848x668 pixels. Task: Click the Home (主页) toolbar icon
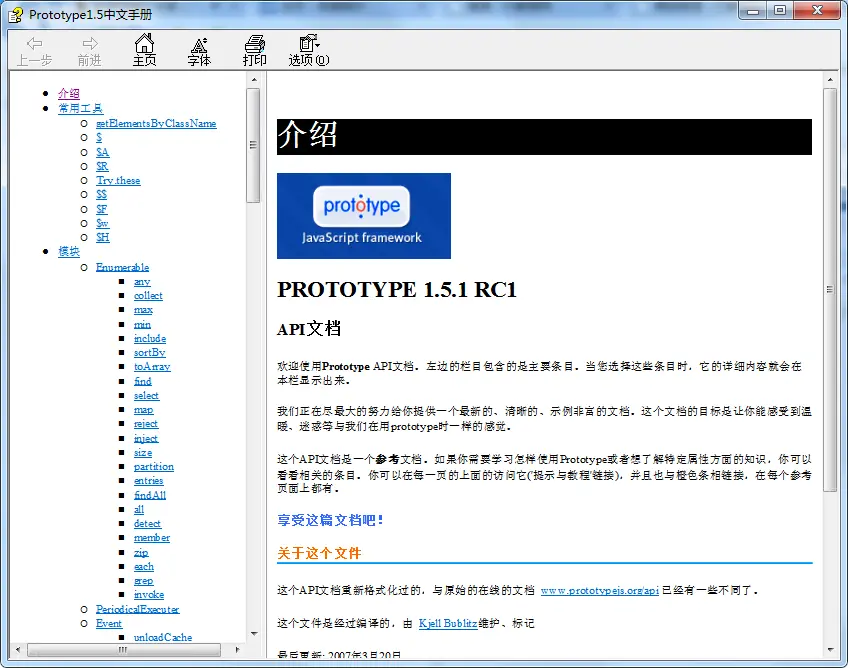click(144, 44)
